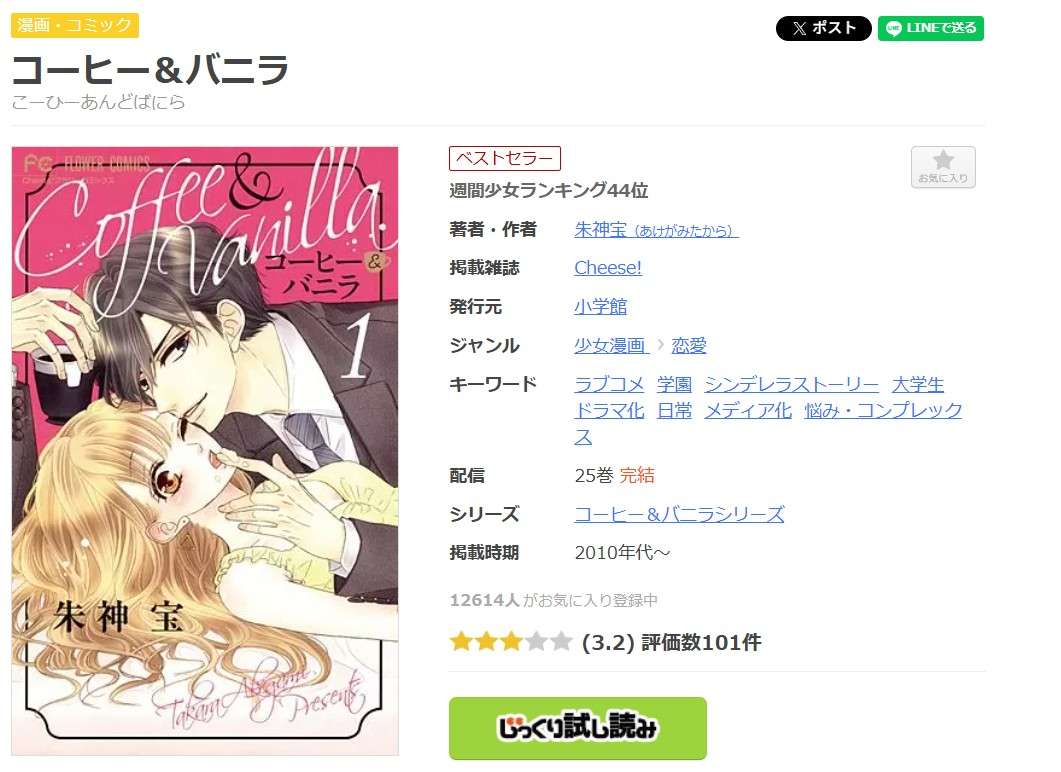
Task: Click the ドラマ化 keyword
Action: tap(609, 410)
